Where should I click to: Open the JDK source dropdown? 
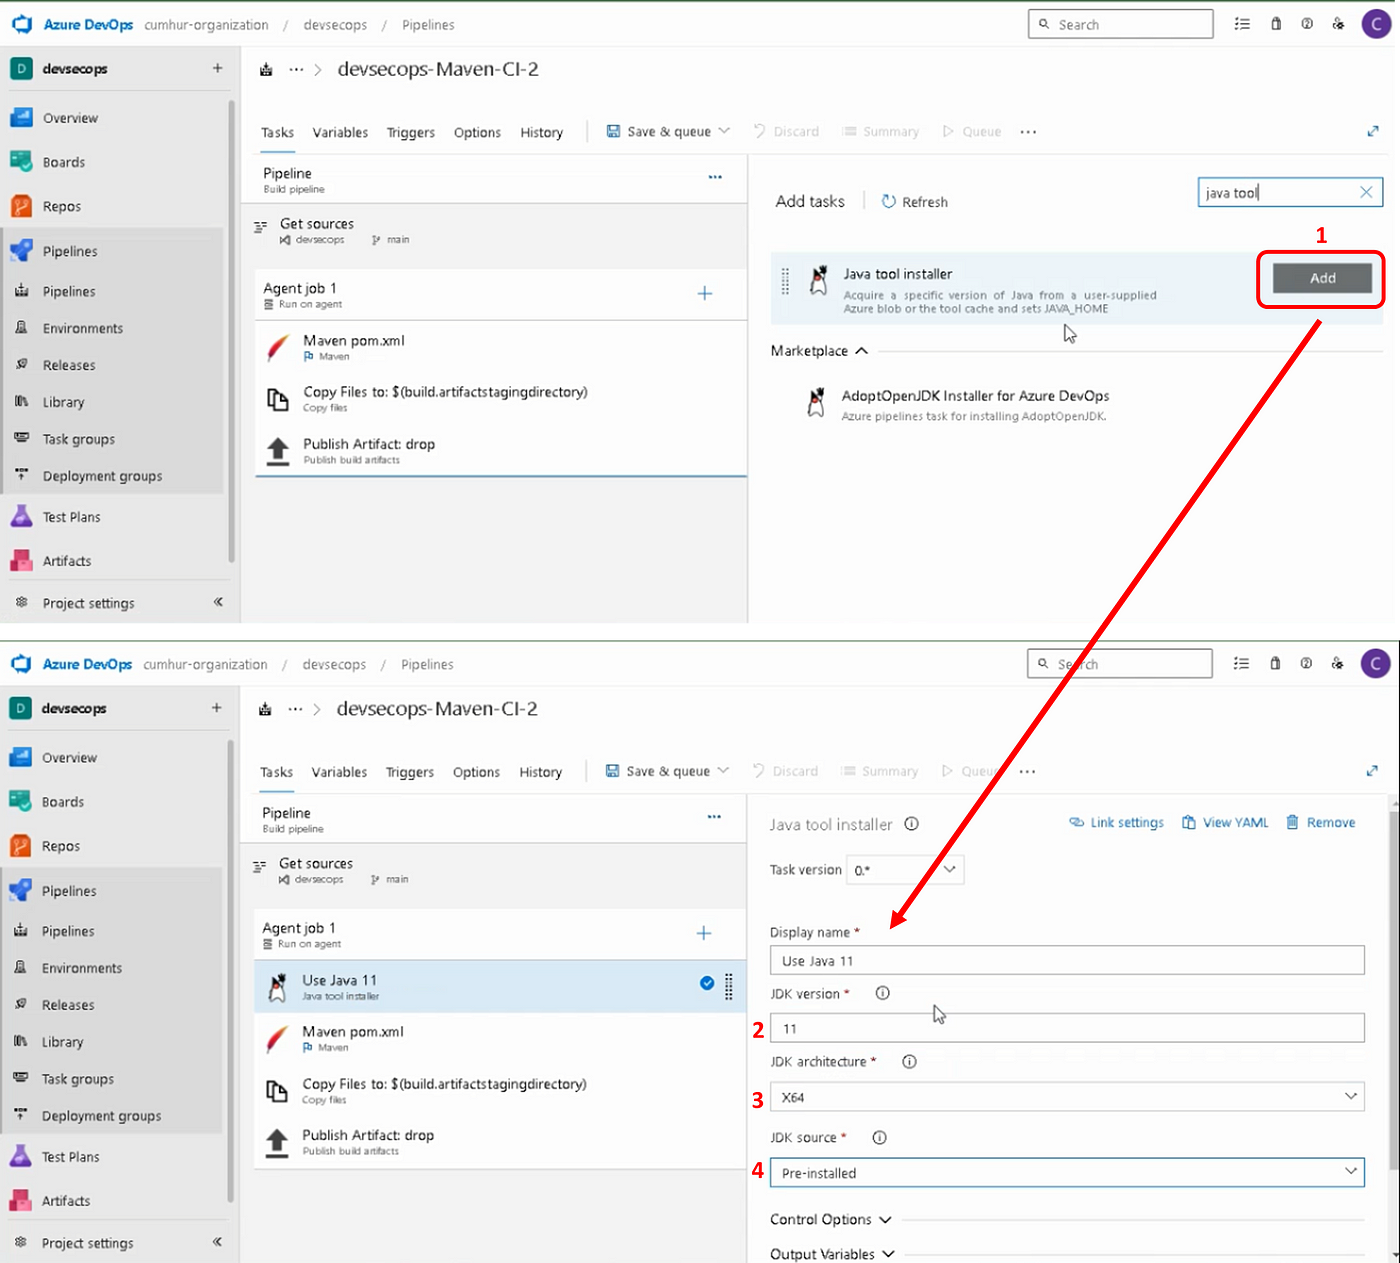coord(1067,1173)
